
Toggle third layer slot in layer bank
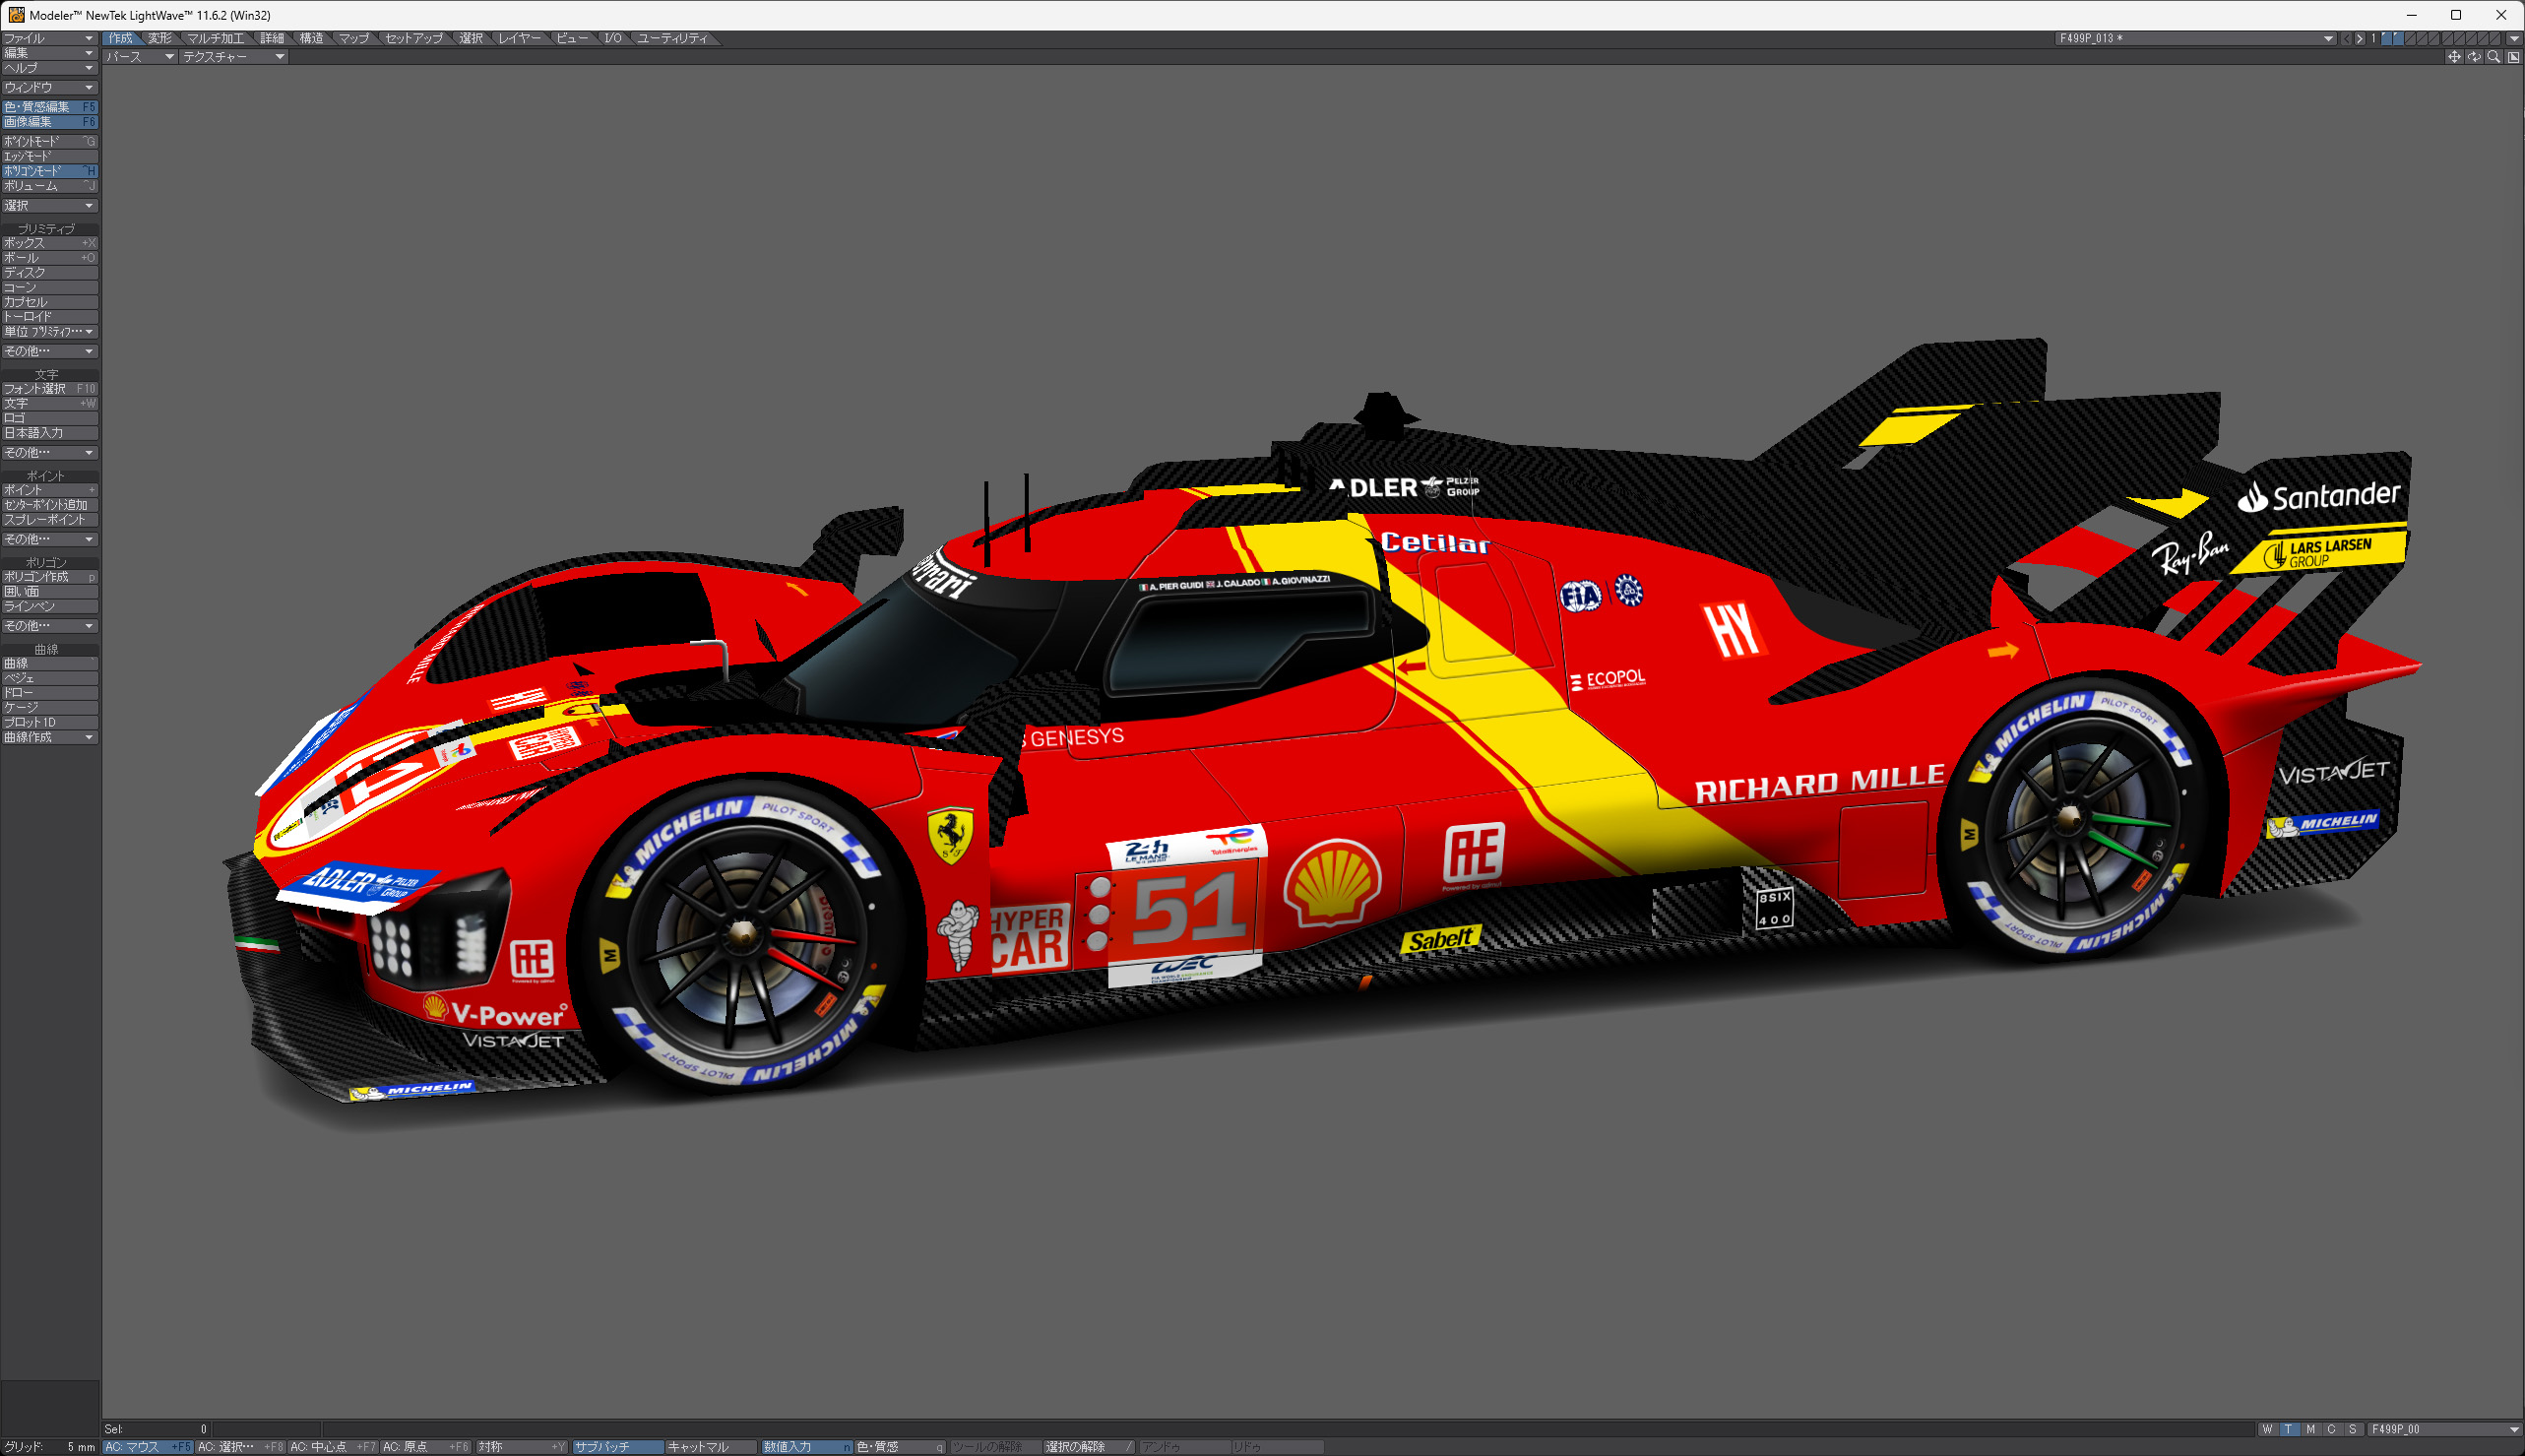click(x=2410, y=39)
